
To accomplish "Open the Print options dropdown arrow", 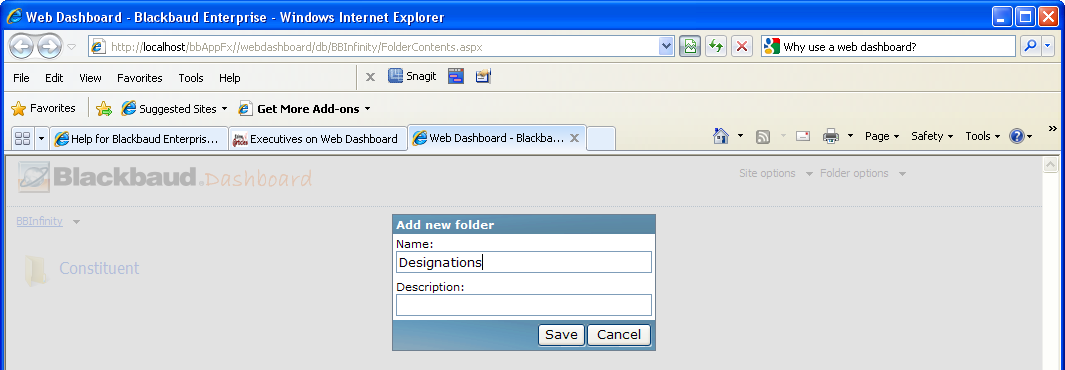I will [850, 136].
